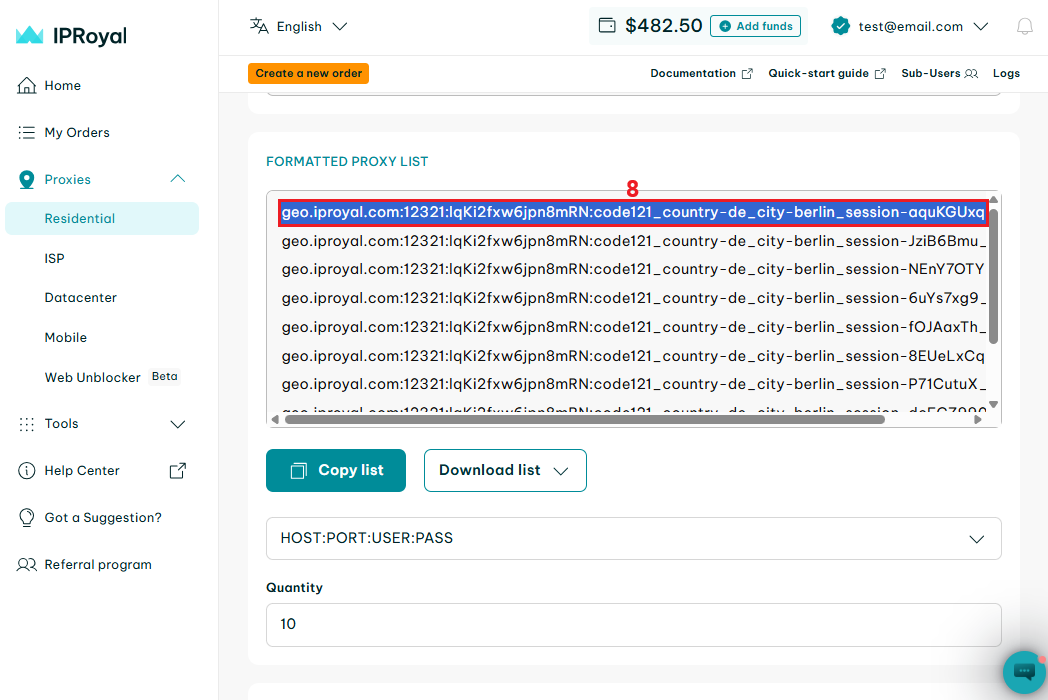1048x700 pixels.
Task: Select proxy line ending session-aquKGUxq
Action: [633, 213]
